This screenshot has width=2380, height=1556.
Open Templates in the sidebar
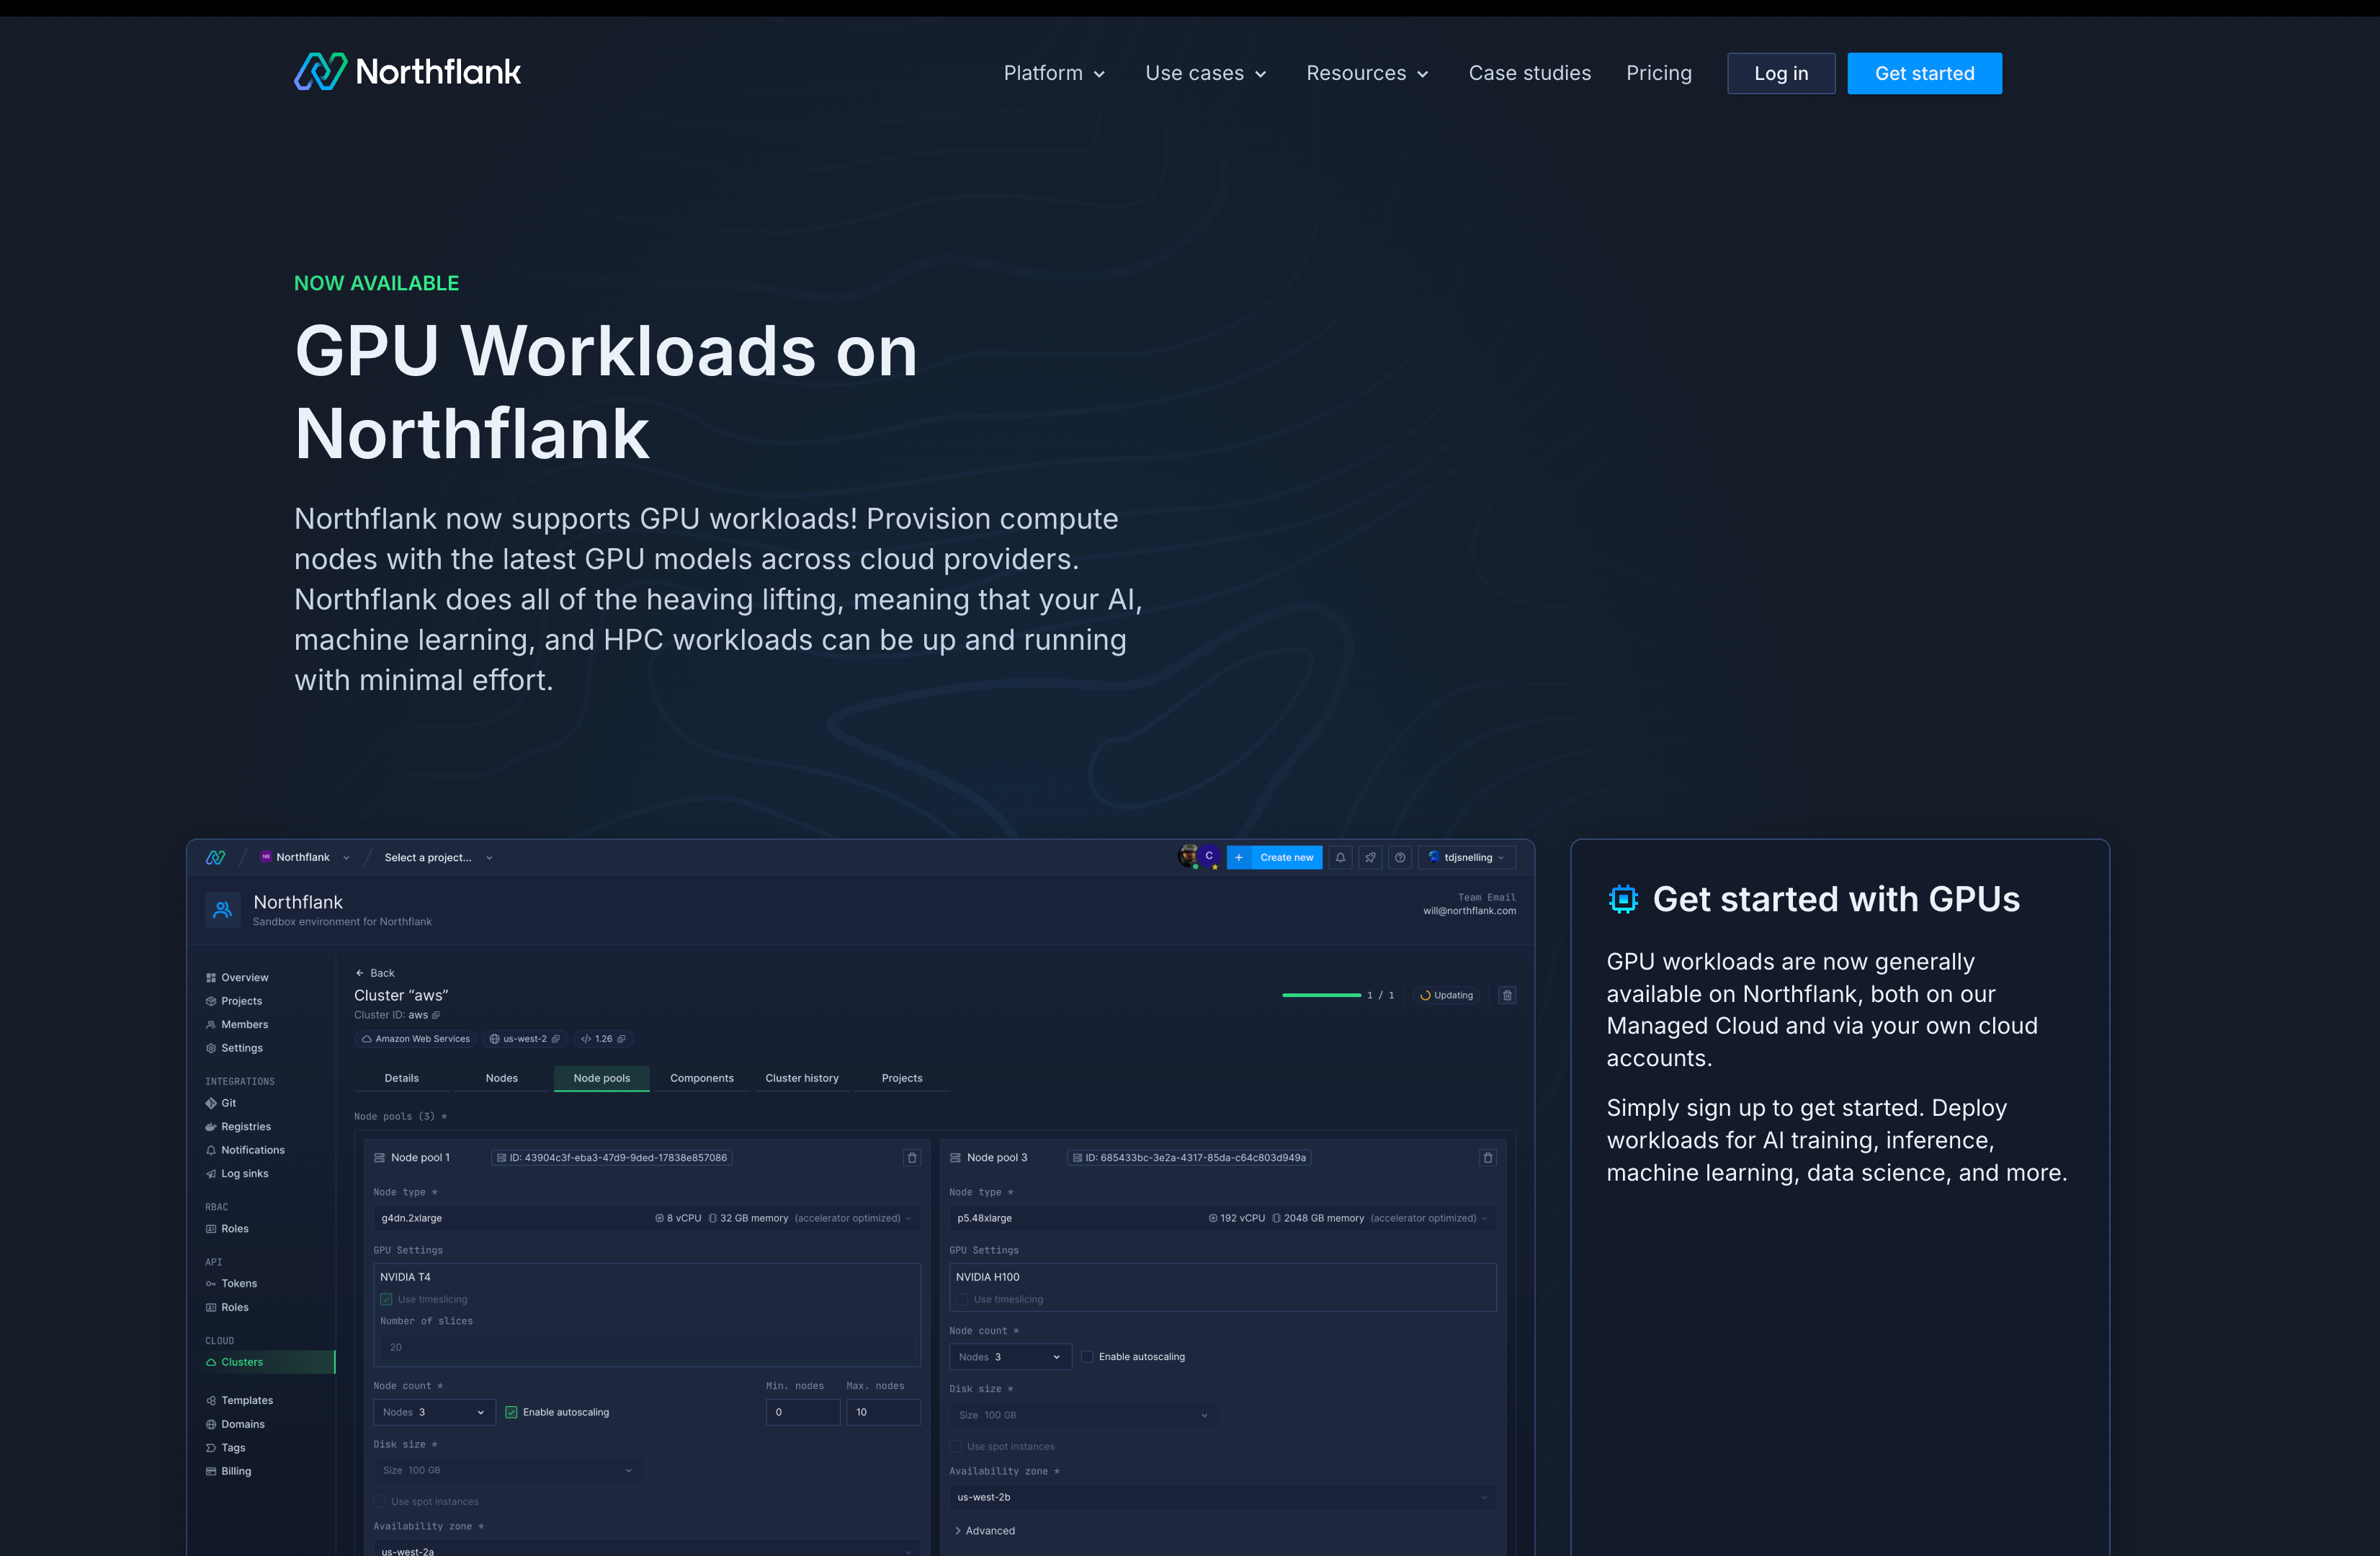(239, 1400)
